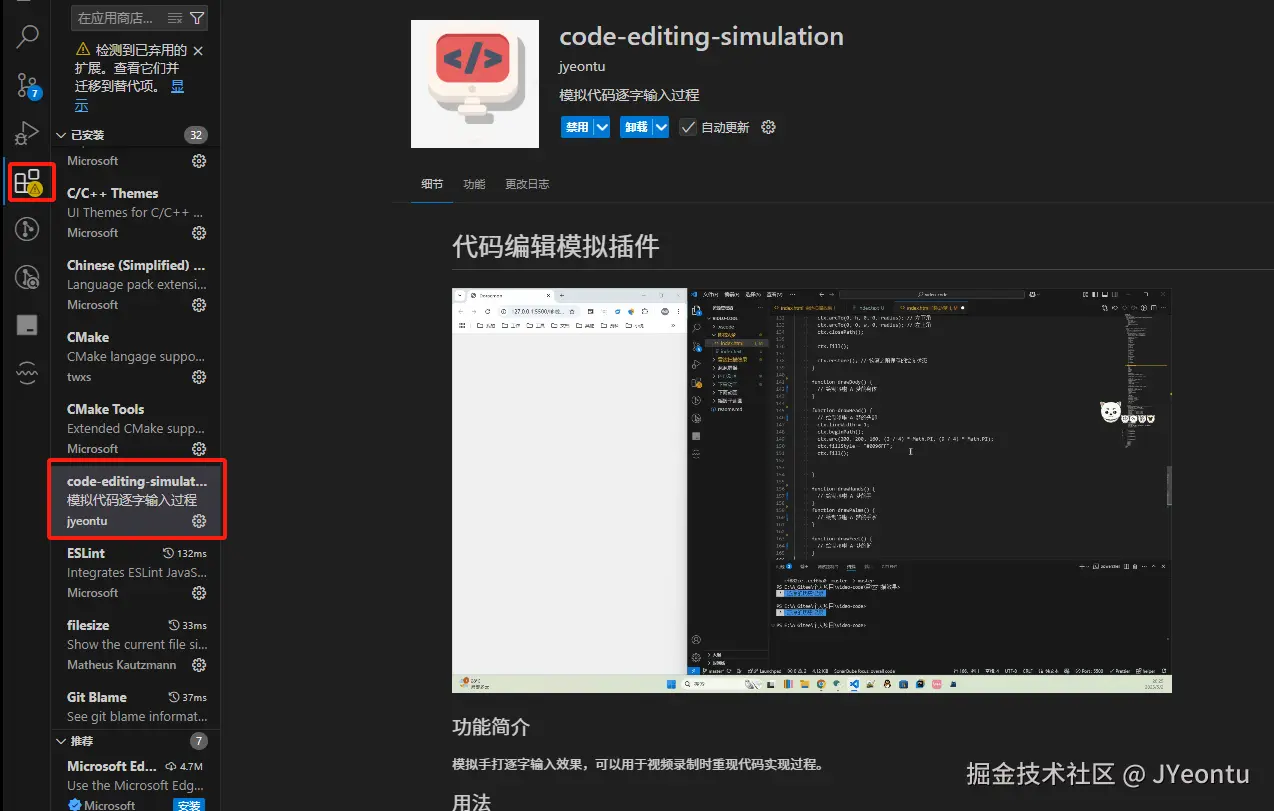Select code-editing-simulation in extension list
The height and width of the screenshot is (811, 1274).
point(137,501)
